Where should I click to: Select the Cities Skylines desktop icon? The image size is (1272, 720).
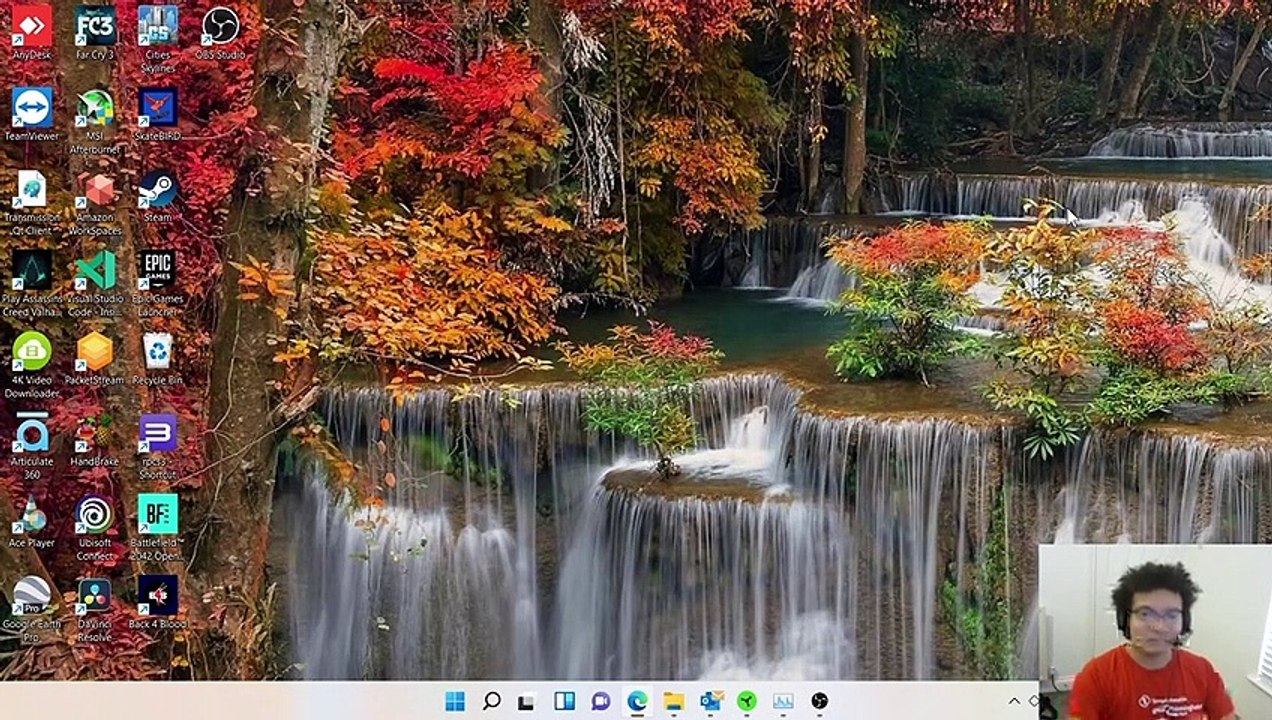(158, 40)
